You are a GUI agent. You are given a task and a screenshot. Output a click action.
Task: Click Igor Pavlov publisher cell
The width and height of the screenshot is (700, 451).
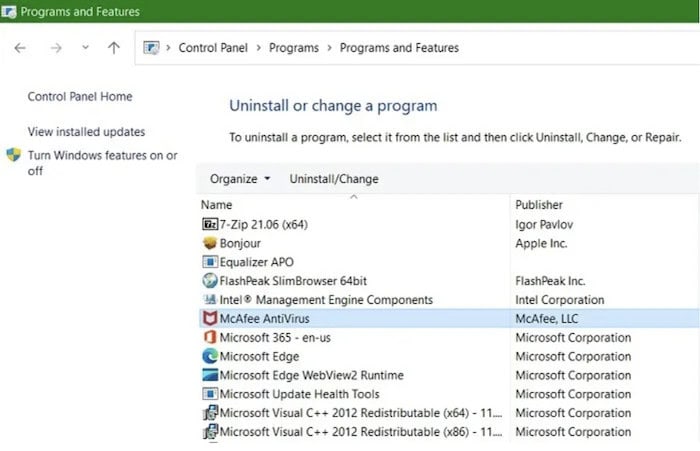[544, 224]
